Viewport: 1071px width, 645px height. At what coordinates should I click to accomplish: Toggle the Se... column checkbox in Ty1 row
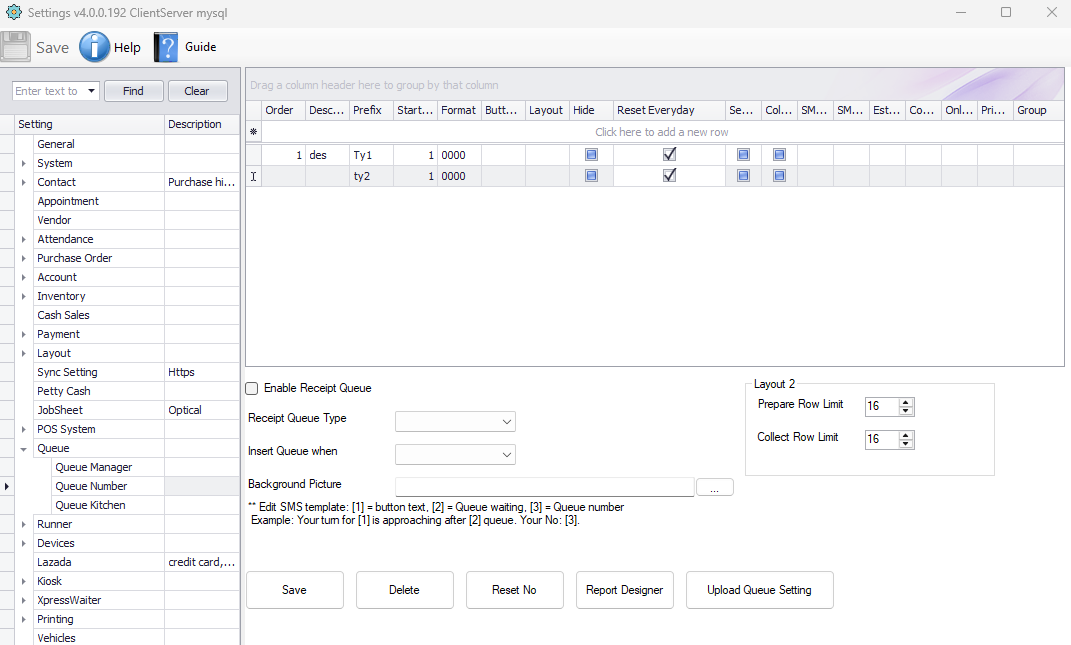pyautogui.click(x=743, y=155)
